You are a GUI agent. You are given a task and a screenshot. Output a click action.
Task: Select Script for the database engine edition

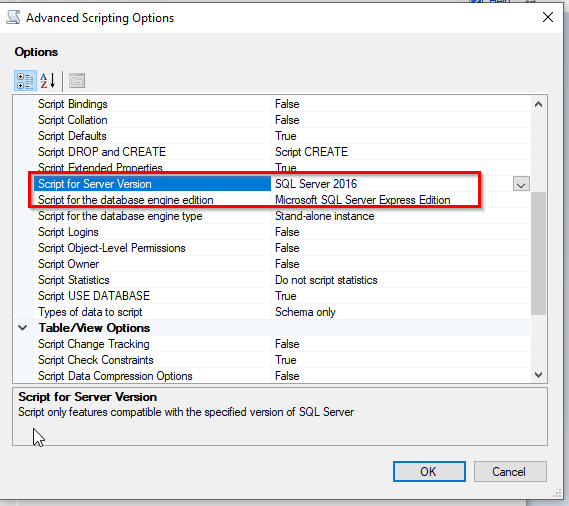tap(282, 200)
